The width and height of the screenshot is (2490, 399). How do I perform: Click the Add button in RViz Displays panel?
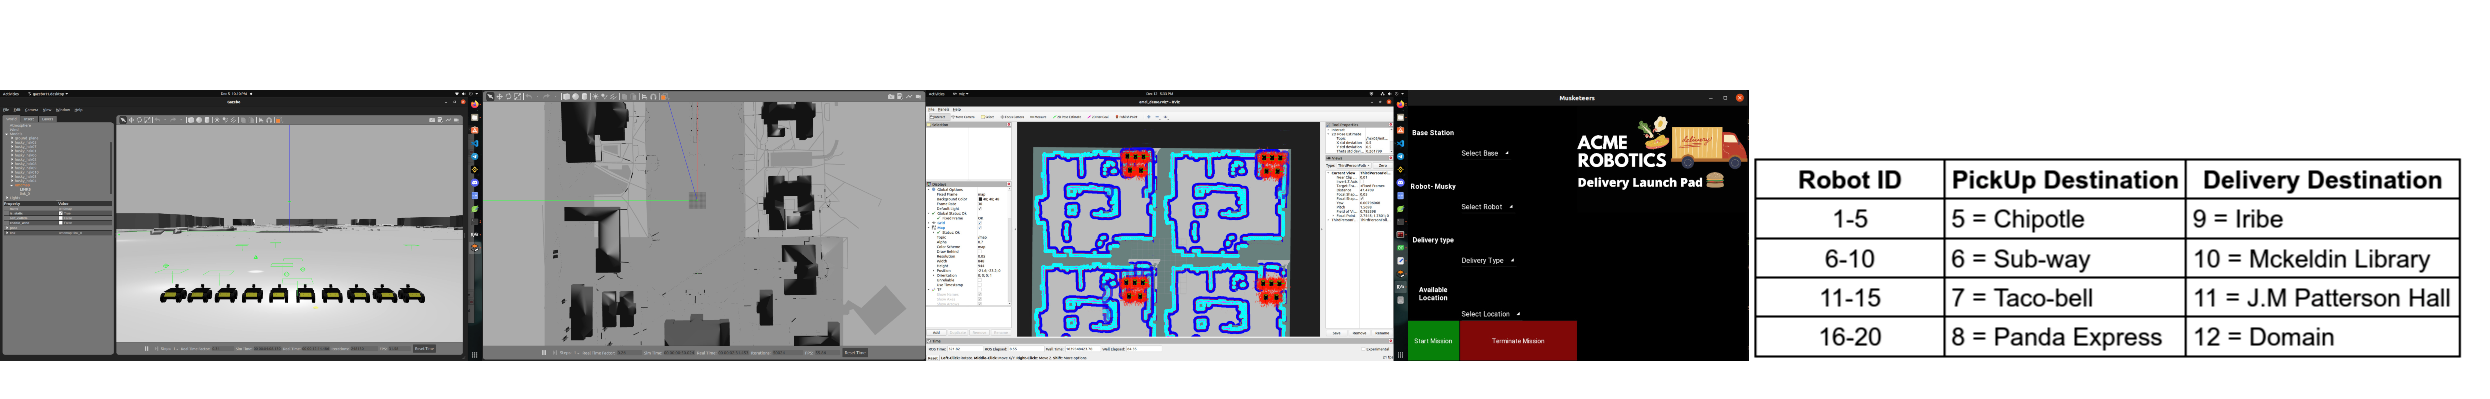pyautogui.click(x=936, y=332)
